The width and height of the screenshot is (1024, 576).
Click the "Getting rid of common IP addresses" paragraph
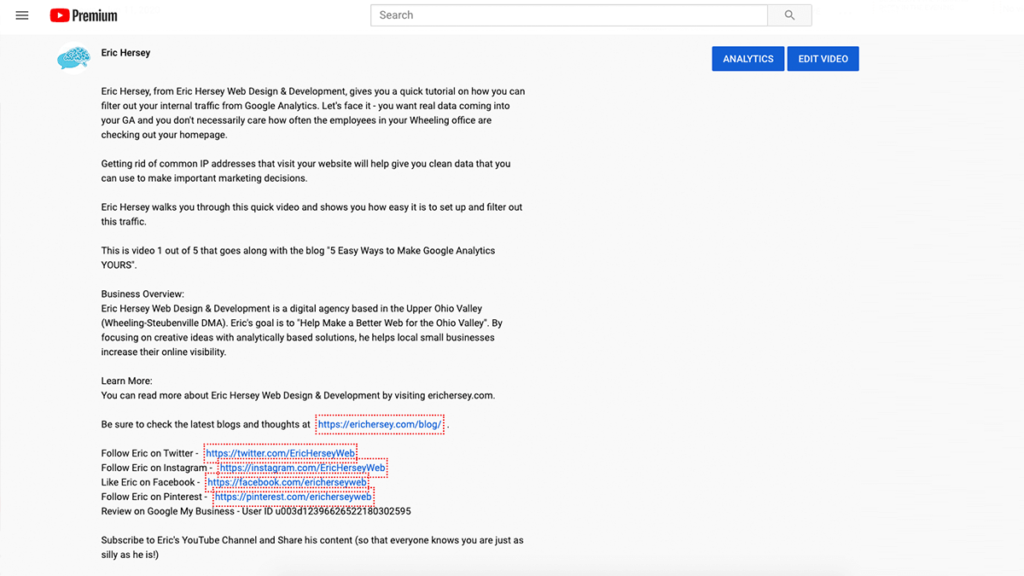pyautogui.click(x=305, y=164)
